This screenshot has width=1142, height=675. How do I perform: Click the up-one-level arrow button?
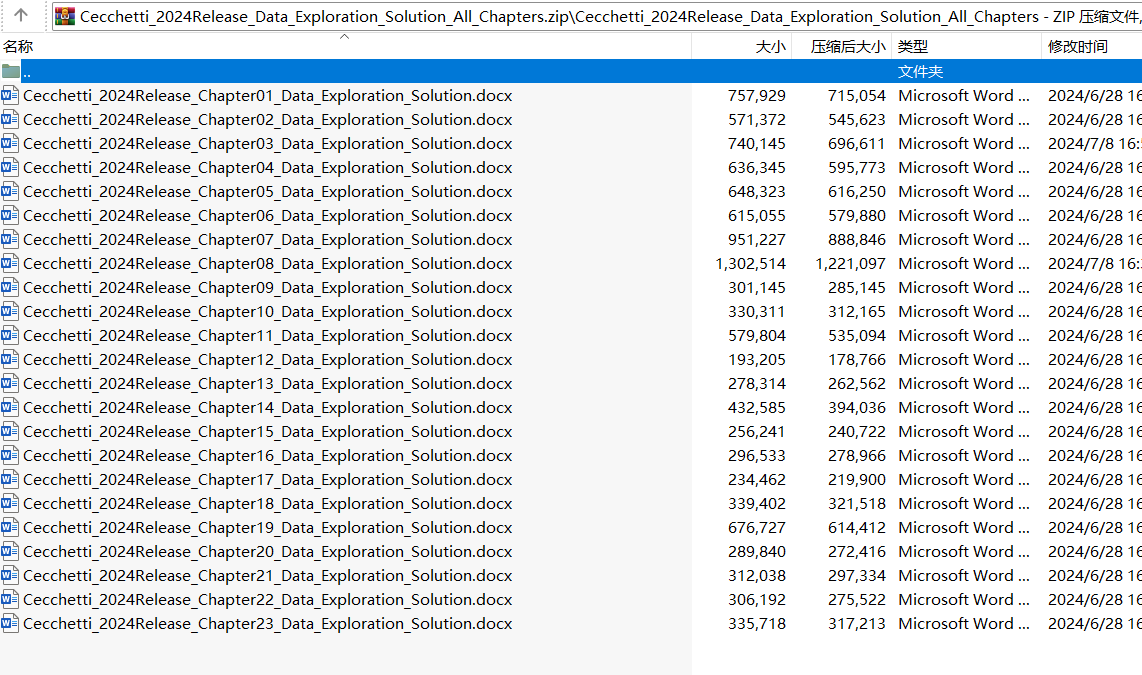pyautogui.click(x=20, y=15)
